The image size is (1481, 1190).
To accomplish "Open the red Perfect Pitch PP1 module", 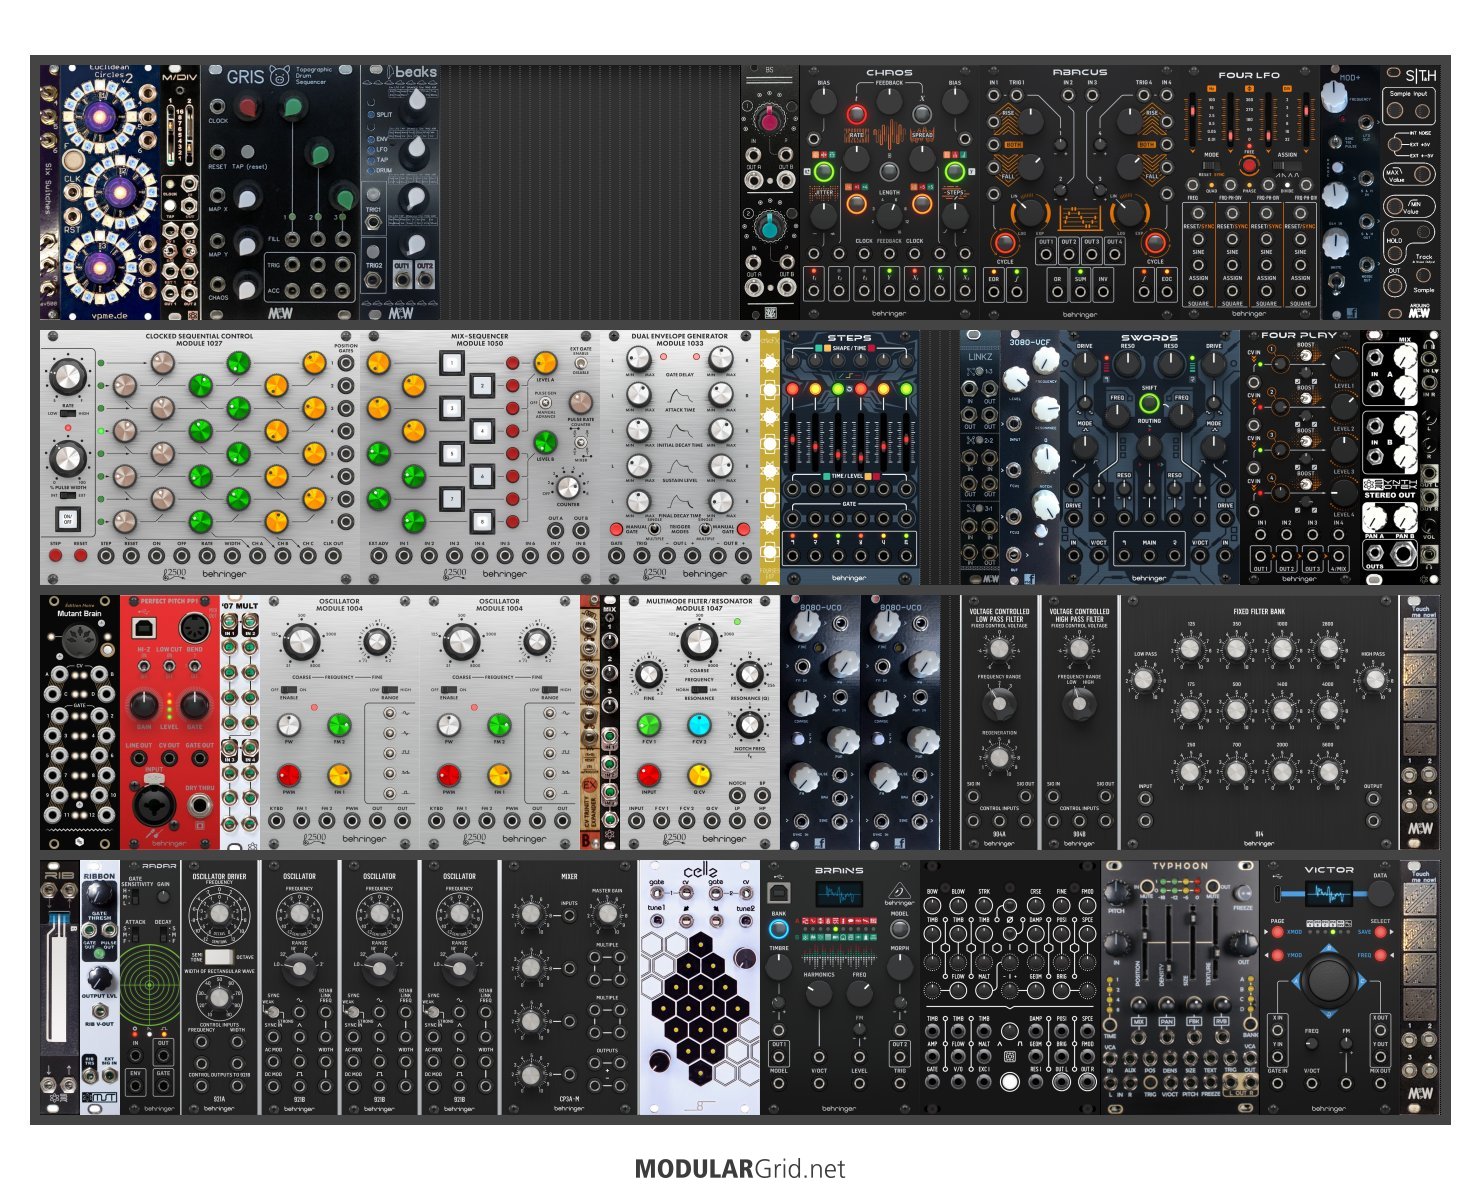I will [170, 722].
